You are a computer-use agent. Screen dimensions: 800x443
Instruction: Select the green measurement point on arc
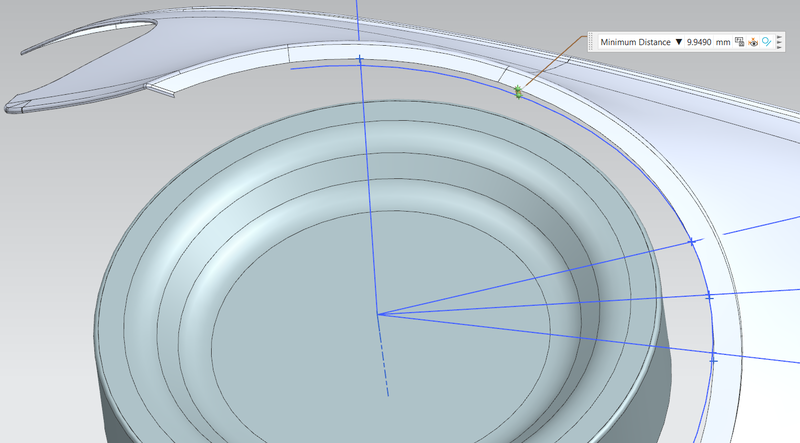coord(518,93)
